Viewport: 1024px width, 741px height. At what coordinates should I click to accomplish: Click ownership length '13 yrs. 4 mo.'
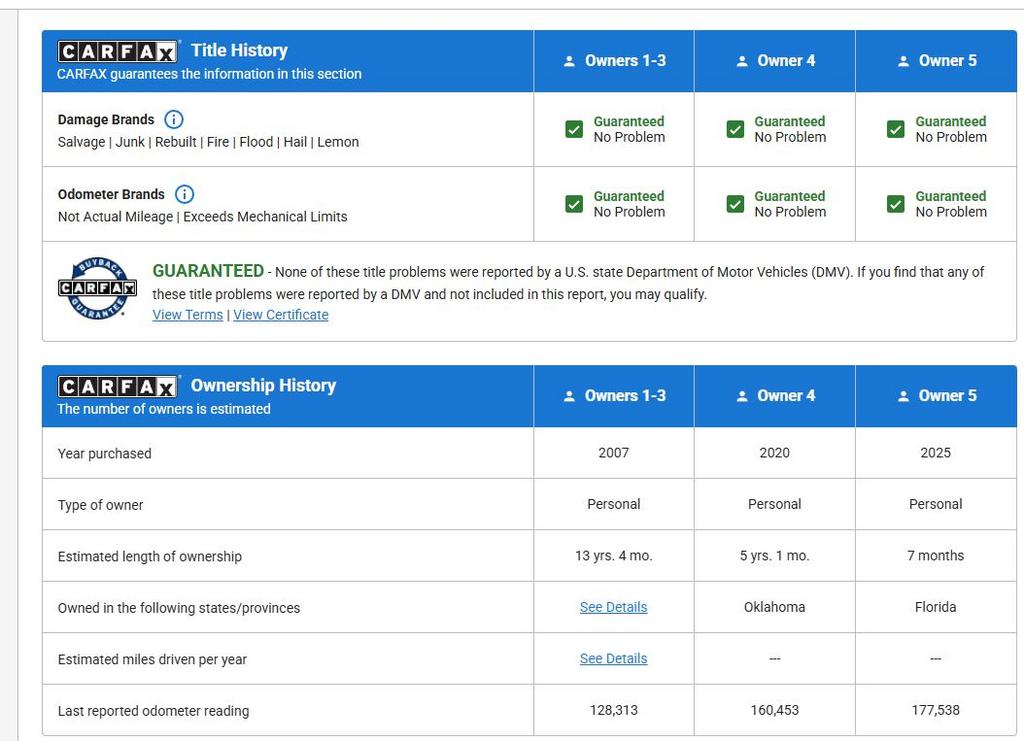pyautogui.click(x=614, y=556)
